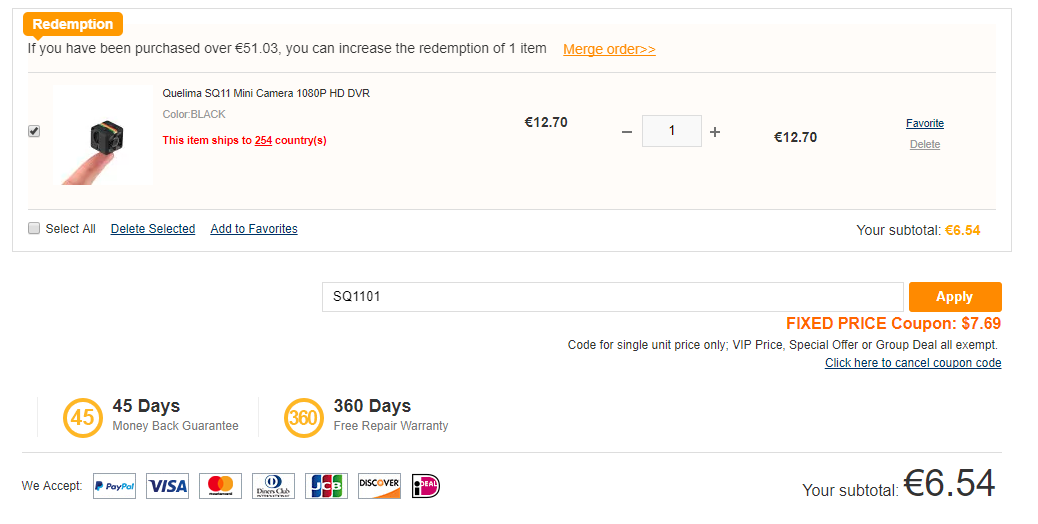Screen dimensions: 1038x524
Task: Click the Discover card icon
Action: 379,486
